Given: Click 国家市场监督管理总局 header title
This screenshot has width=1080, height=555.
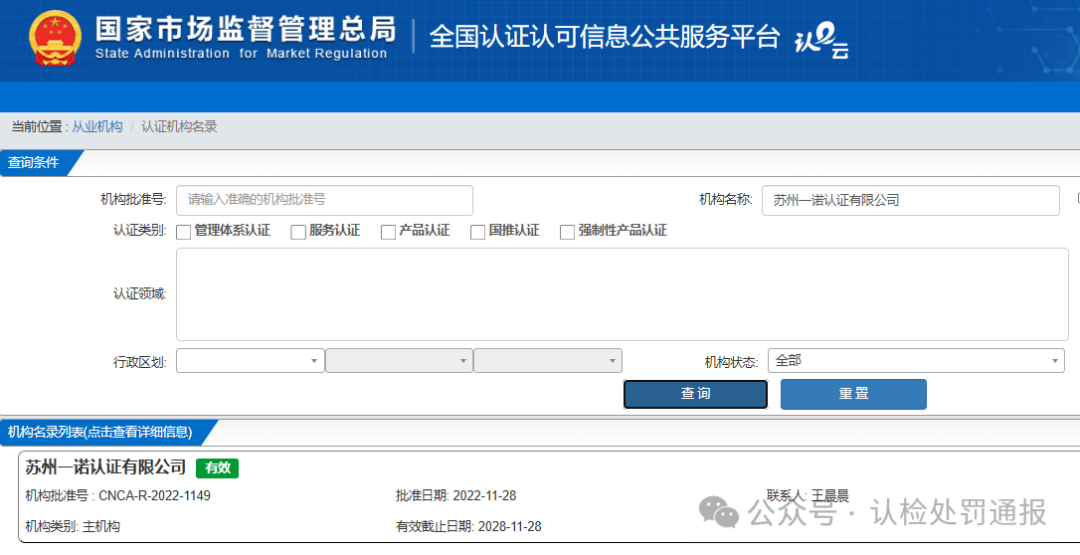Looking at the screenshot, I should coord(245,30).
